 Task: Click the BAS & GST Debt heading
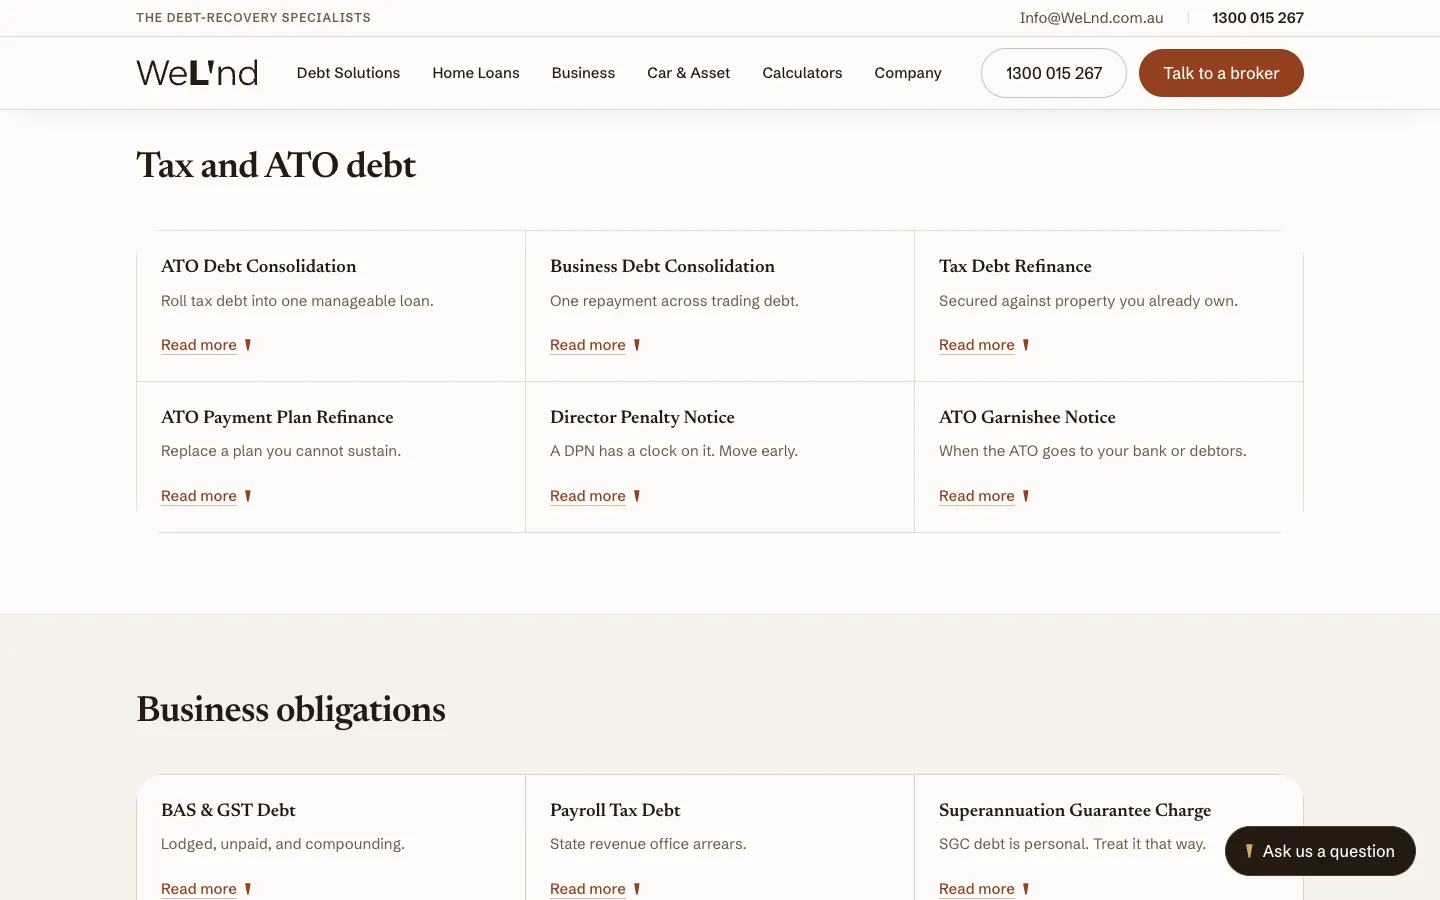[x=228, y=810]
